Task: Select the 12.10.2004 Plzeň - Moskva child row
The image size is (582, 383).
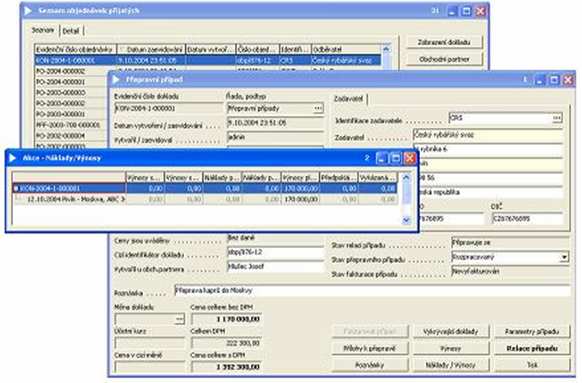Action: 205,199
